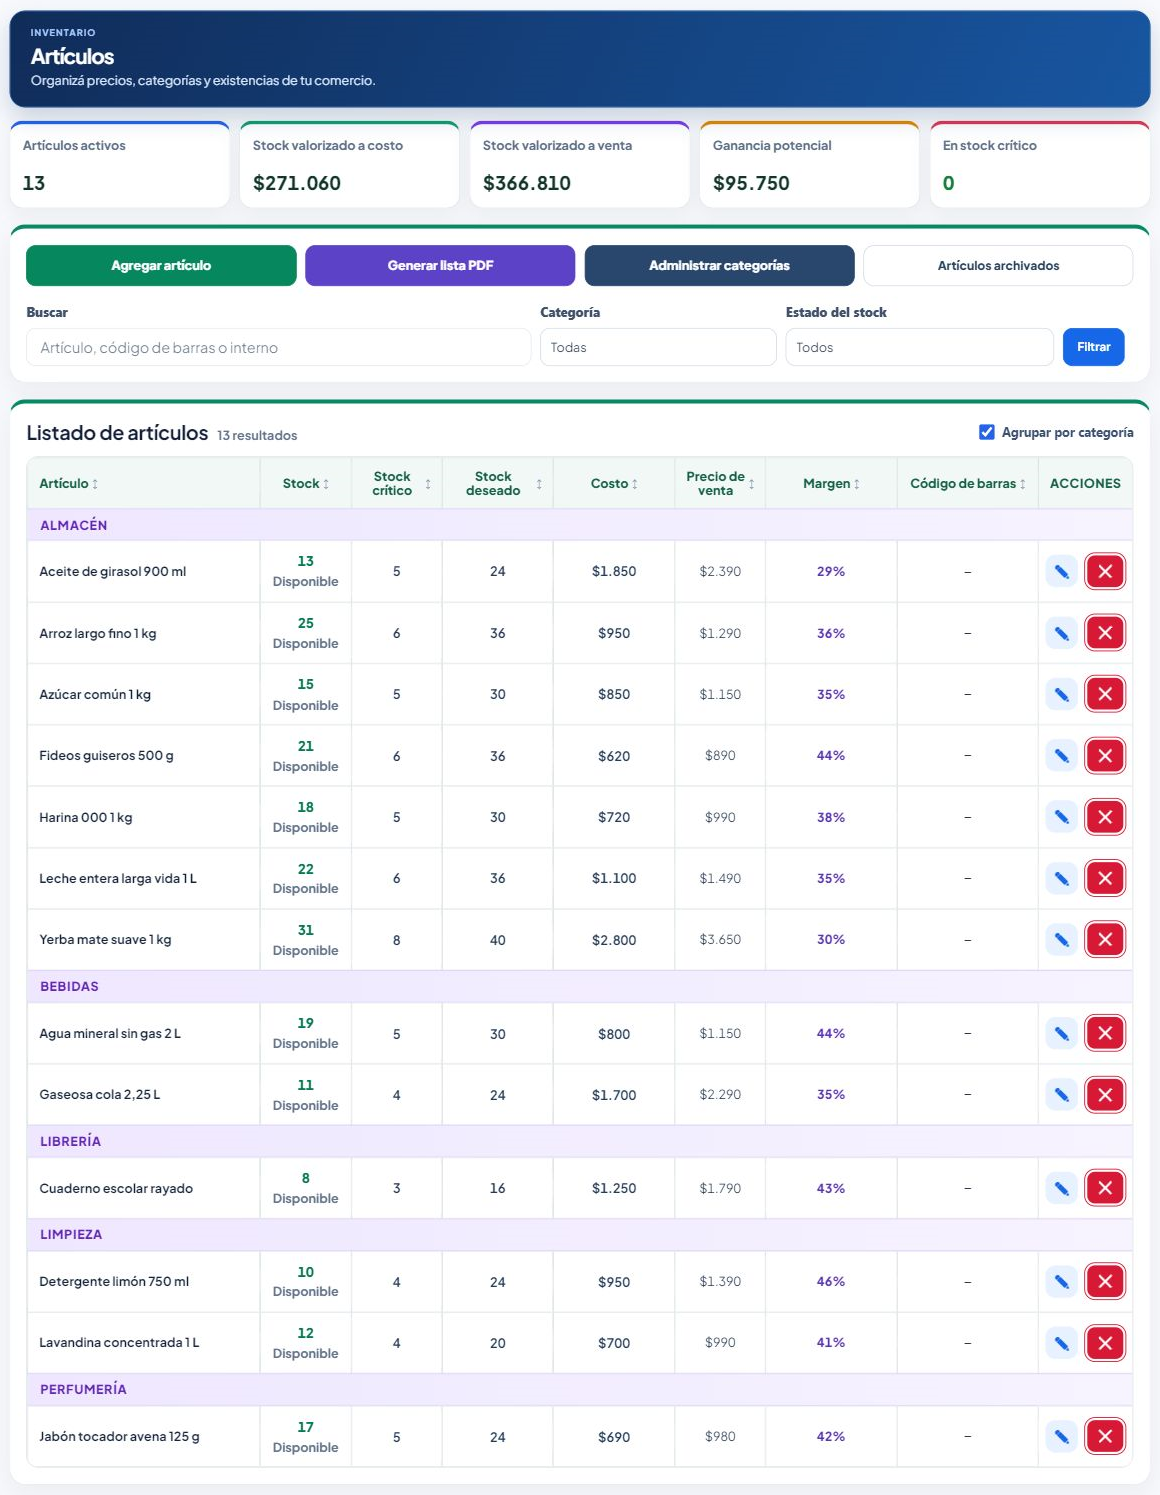The height and width of the screenshot is (1495, 1160).
Task: Click the LIMPIEZA category row
Action: pyautogui.click(x=580, y=1234)
